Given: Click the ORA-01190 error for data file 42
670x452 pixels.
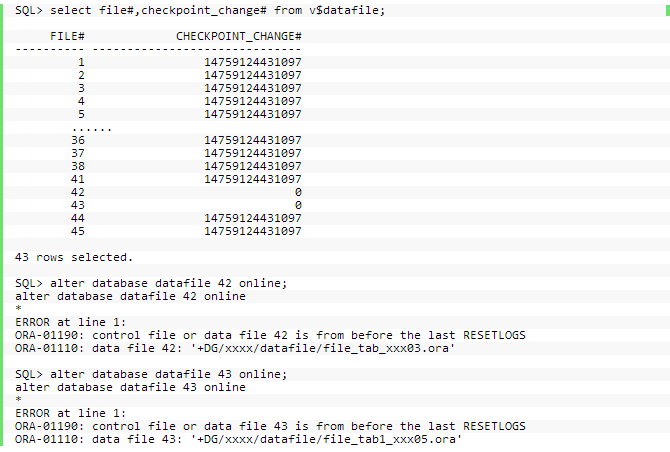Looking at the screenshot, I should [x=270, y=335].
